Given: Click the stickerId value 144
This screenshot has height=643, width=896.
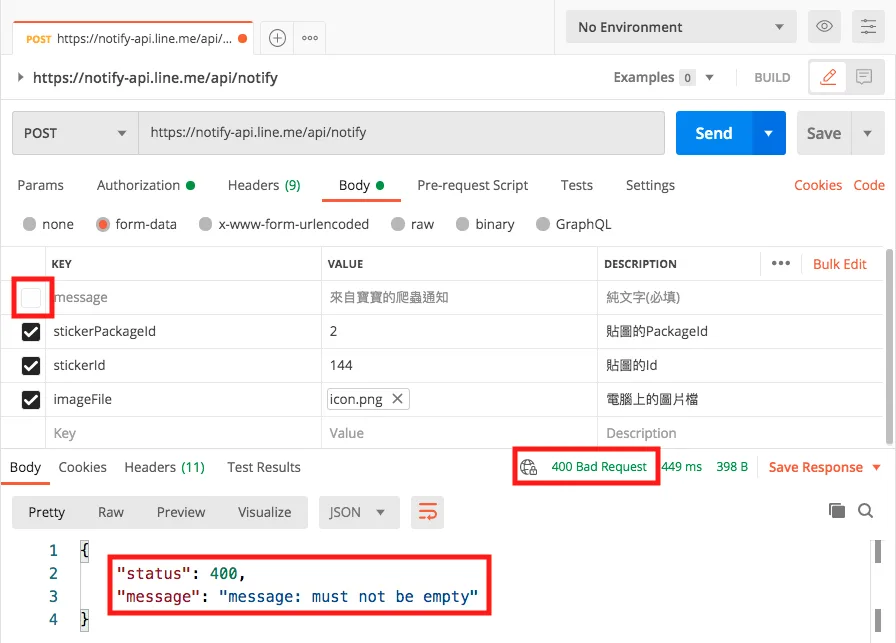Looking at the screenshot, I should tap(341, 365).
